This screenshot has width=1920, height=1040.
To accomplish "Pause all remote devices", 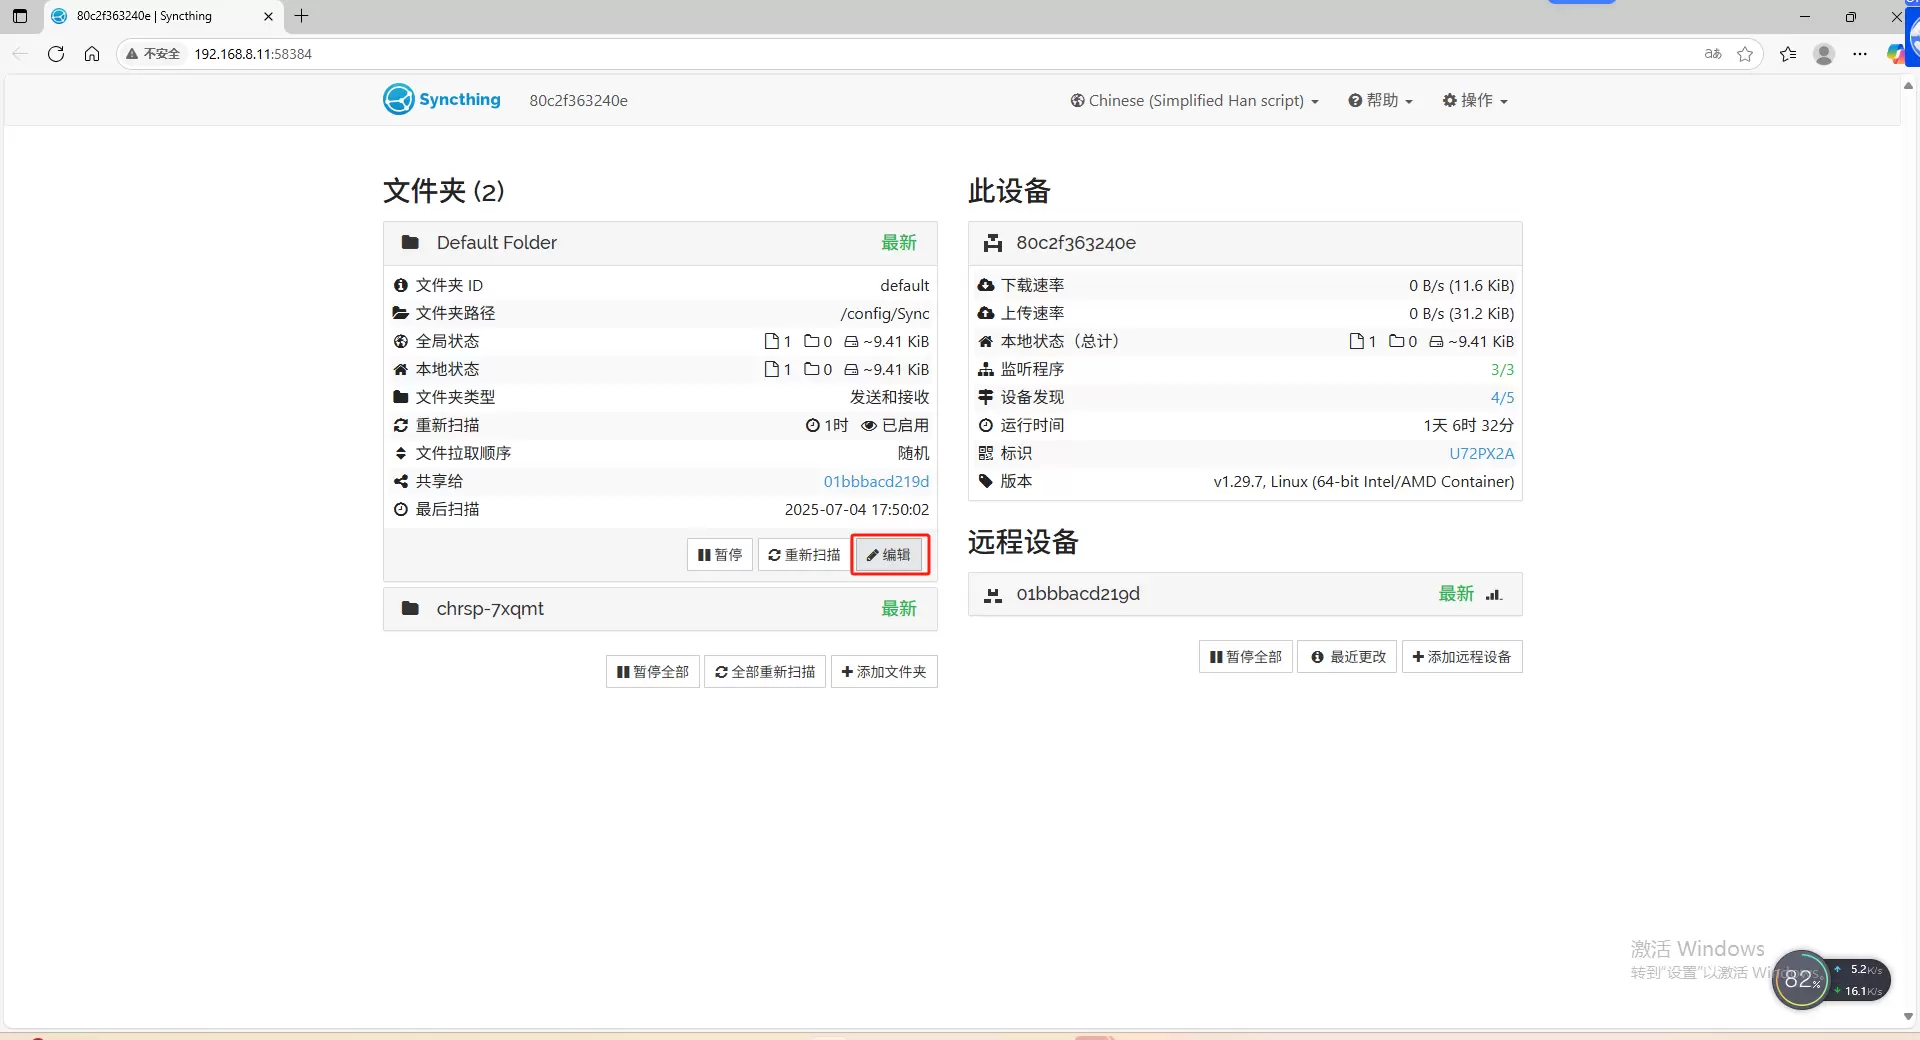I will pyautogui.click(x=1245, y=657).
